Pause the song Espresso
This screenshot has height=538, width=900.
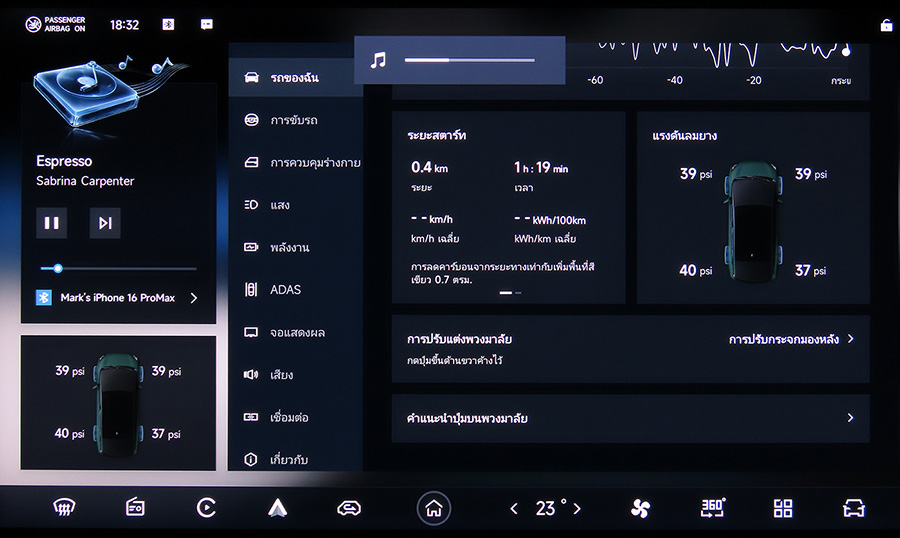click(52, 223)
